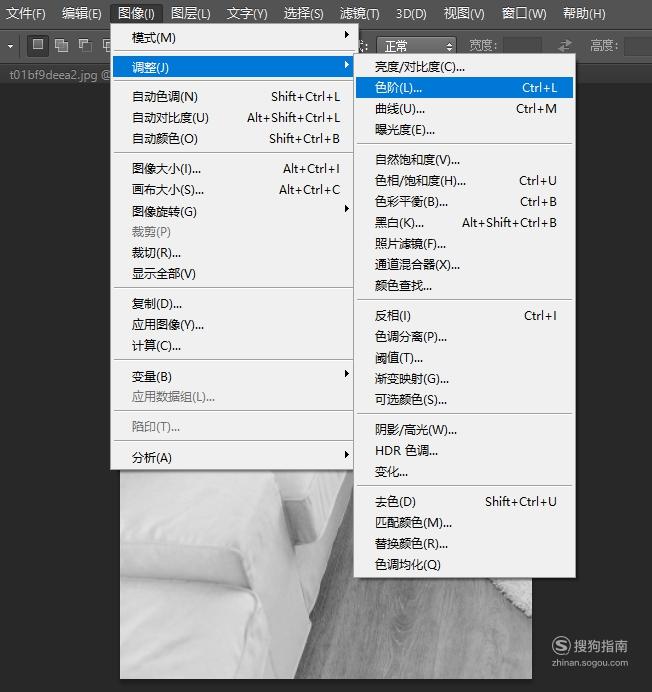Expand the 模式(M) submenu
The width and height of the screenshot is (652, 692).
232,38
